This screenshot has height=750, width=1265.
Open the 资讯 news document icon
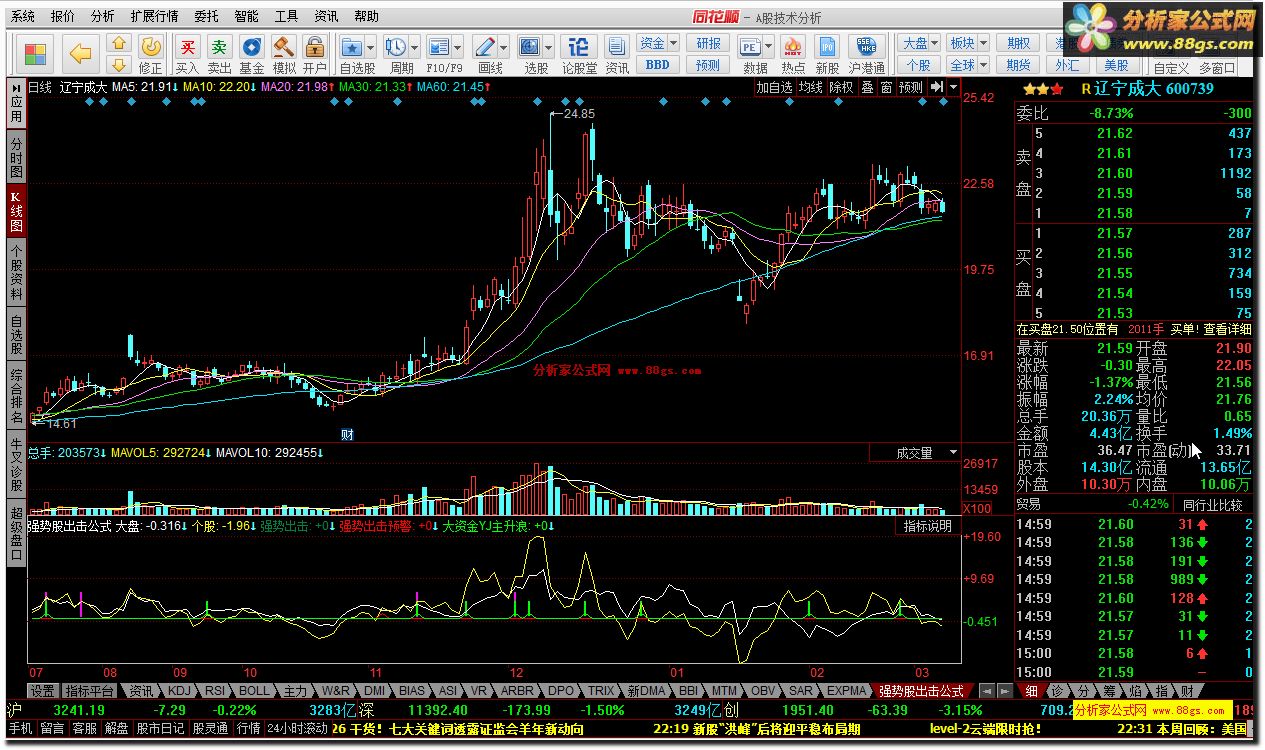617,46
